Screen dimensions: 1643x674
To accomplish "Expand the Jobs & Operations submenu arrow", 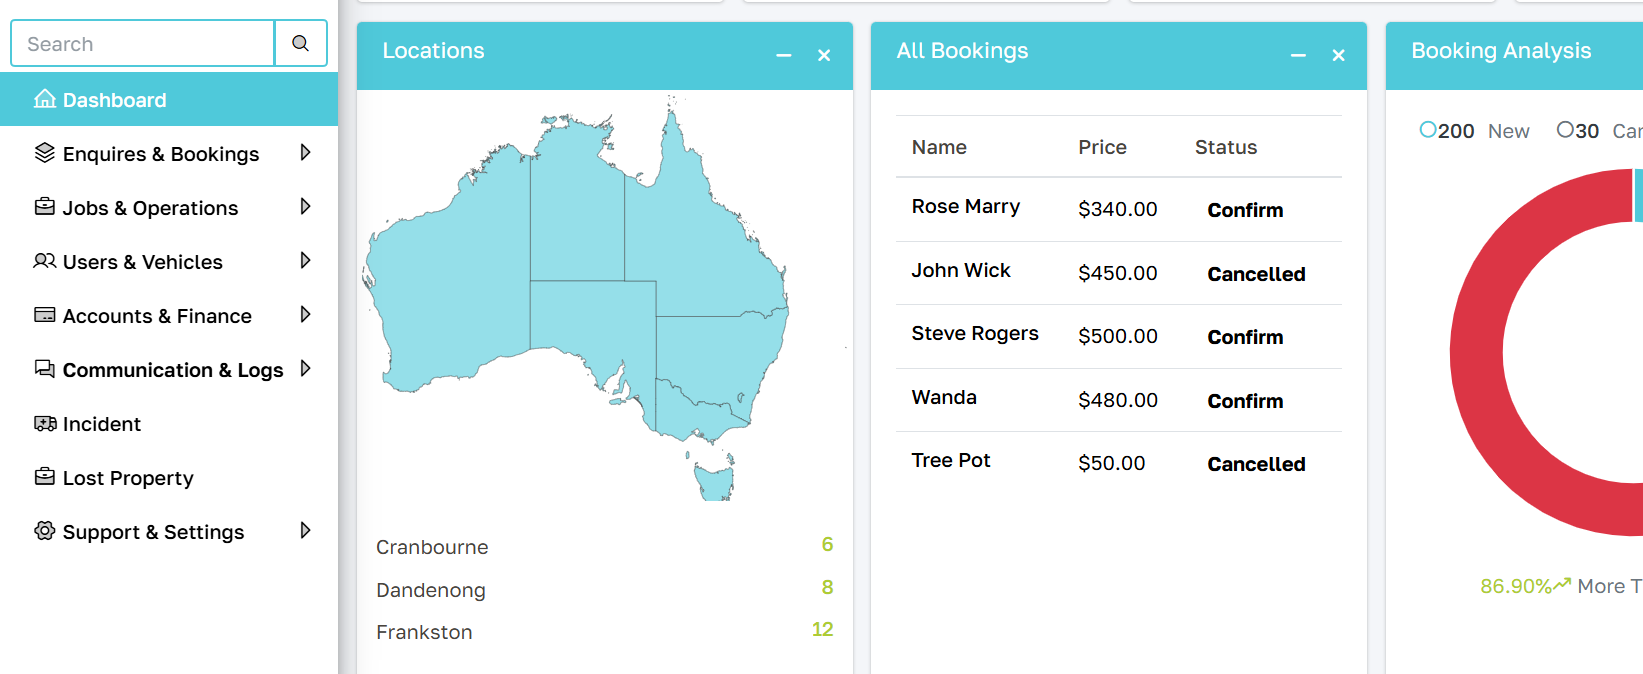I will click(x=306, y=207).
